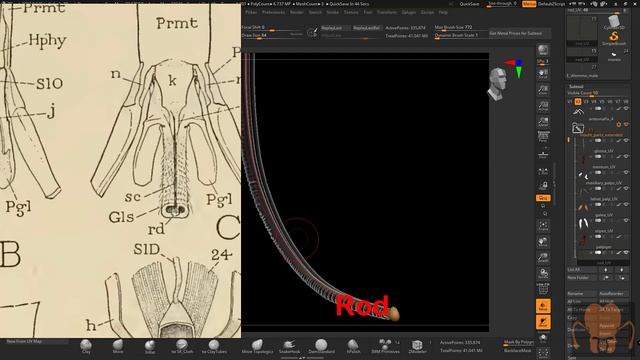Collapse the mouth_parts_extended folder

click(x=578, y=128)
